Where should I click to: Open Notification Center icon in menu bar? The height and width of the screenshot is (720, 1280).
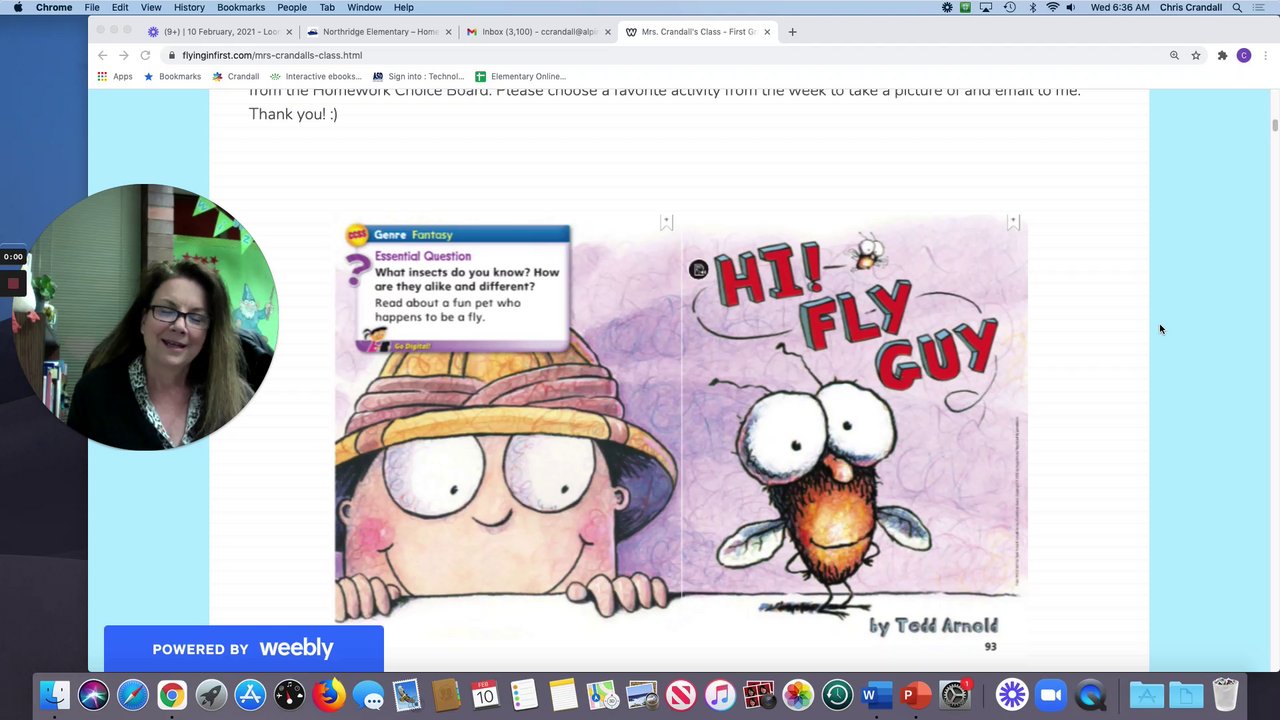[1261, 7]
